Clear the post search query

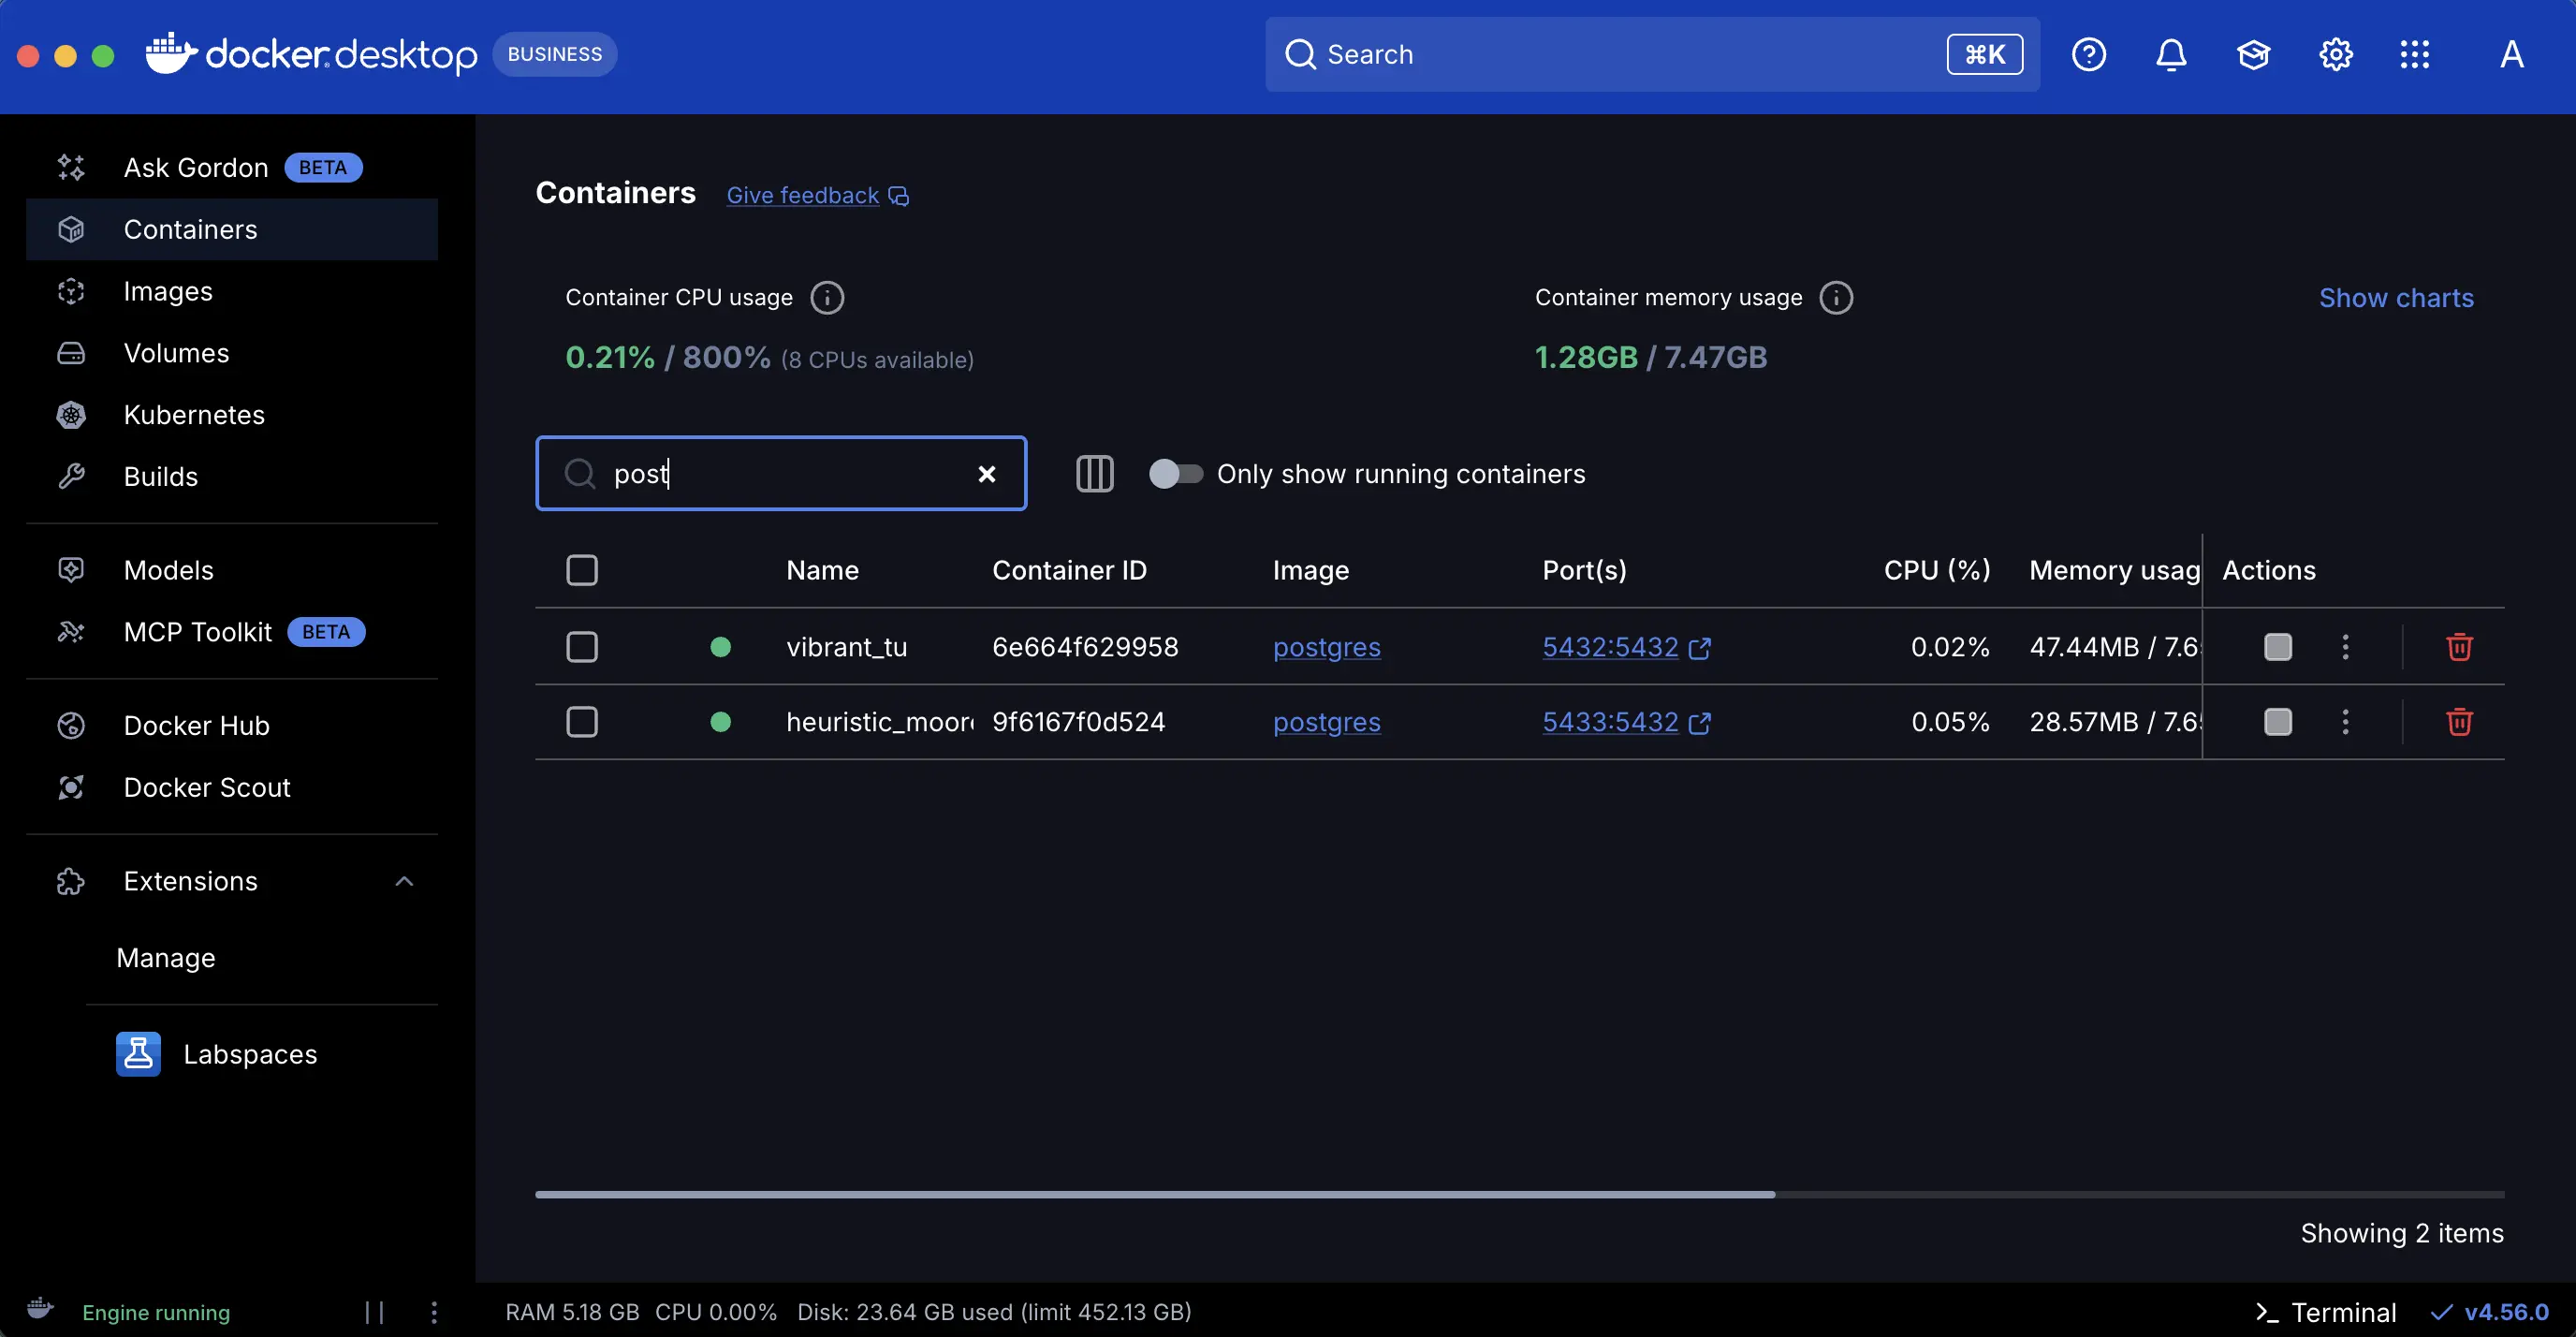[986, 473]
